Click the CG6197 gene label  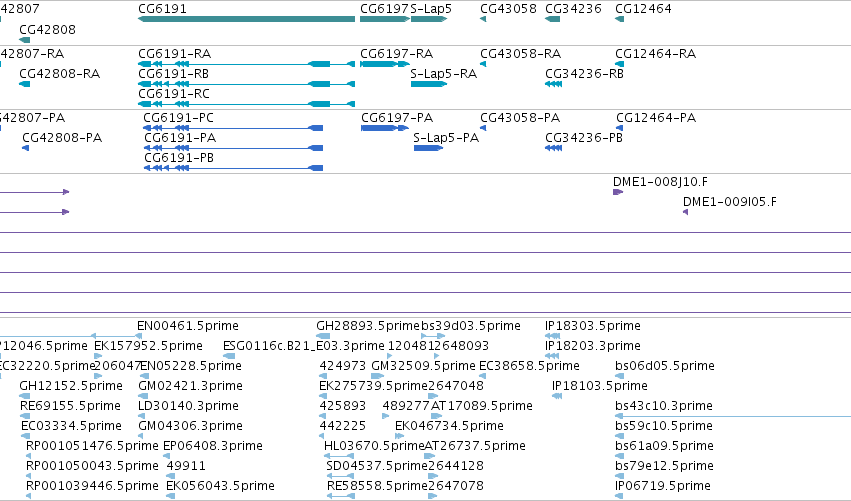[384, 9]
